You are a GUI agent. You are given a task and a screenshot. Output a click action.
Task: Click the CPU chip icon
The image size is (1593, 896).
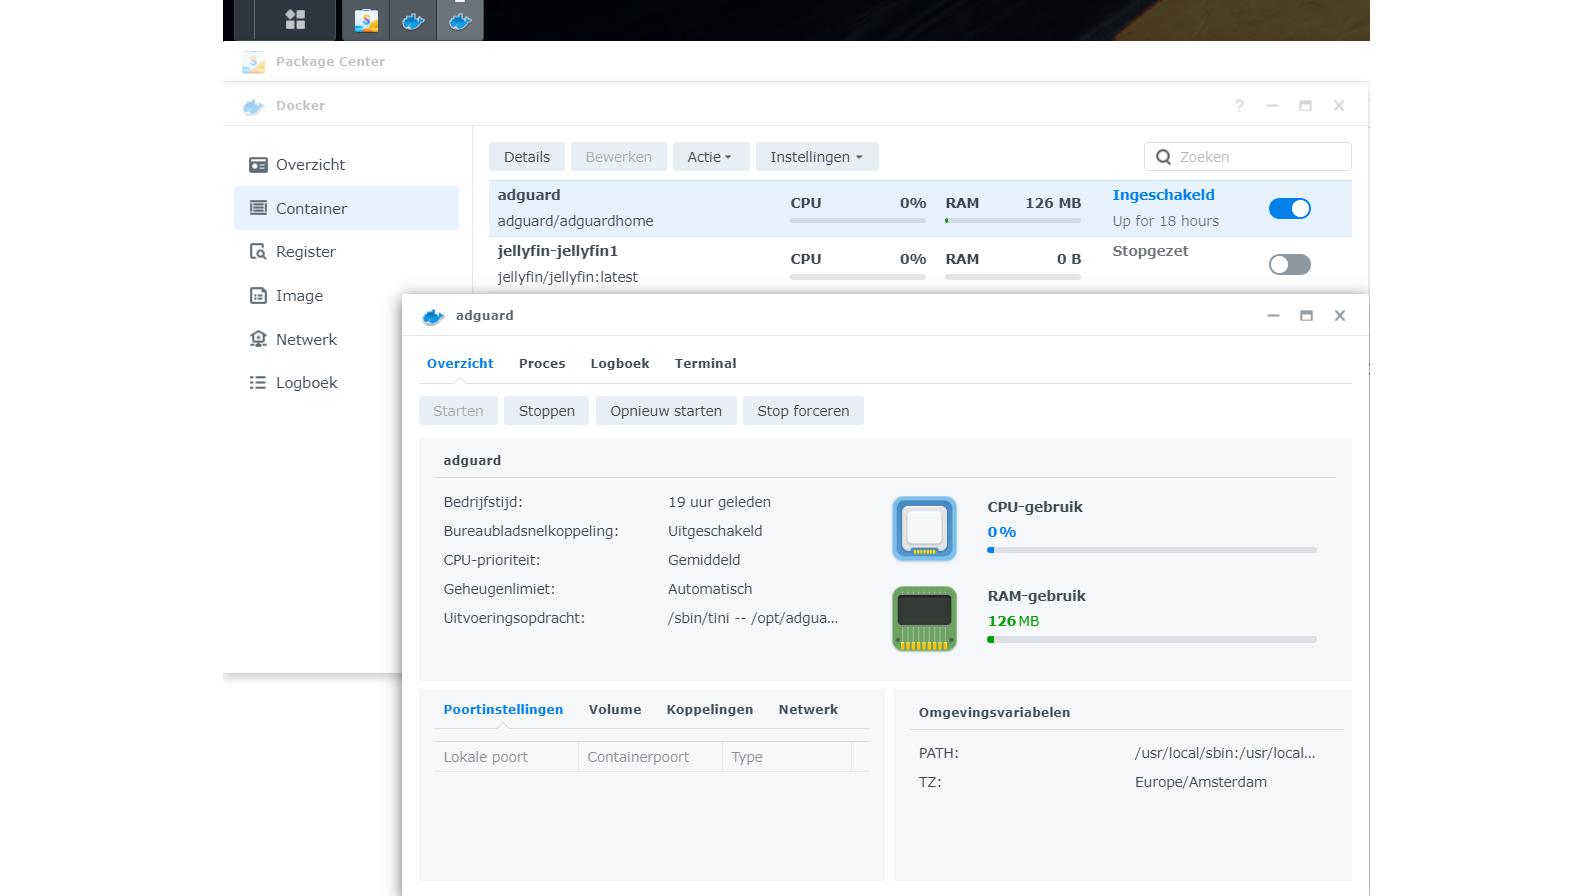pyautogui.click(x=924, y=528)
